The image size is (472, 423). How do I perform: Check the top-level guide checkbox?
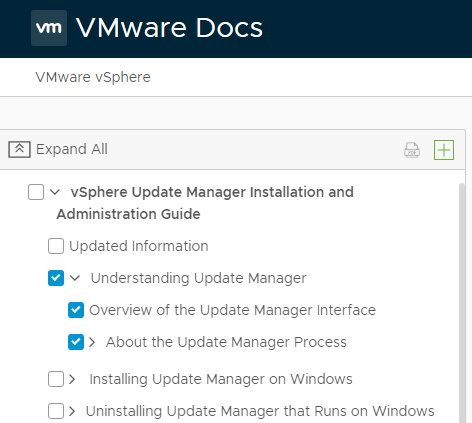coord(36,192)
